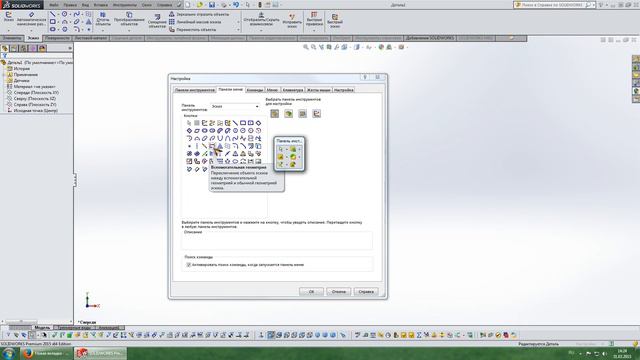
Task: Click the Исправить эскиз tool
Action: pyautogui.click(x=292, y=21)
